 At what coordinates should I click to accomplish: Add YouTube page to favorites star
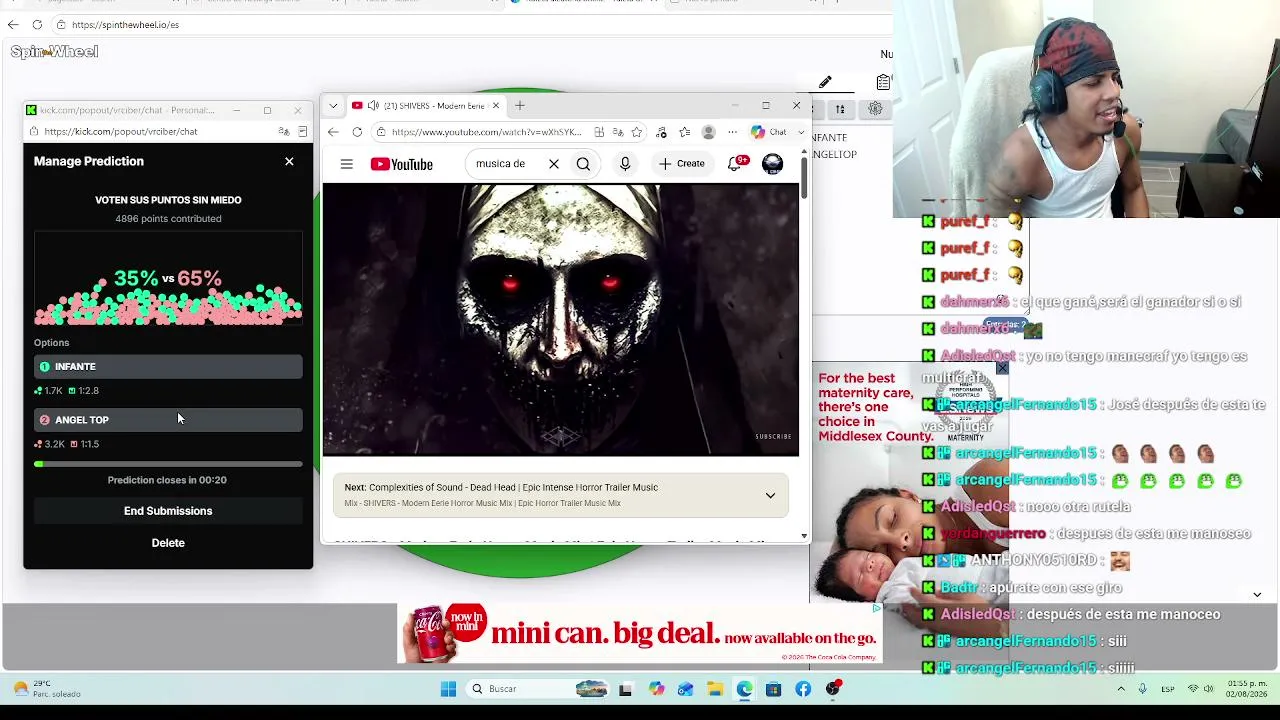[637, 132]
